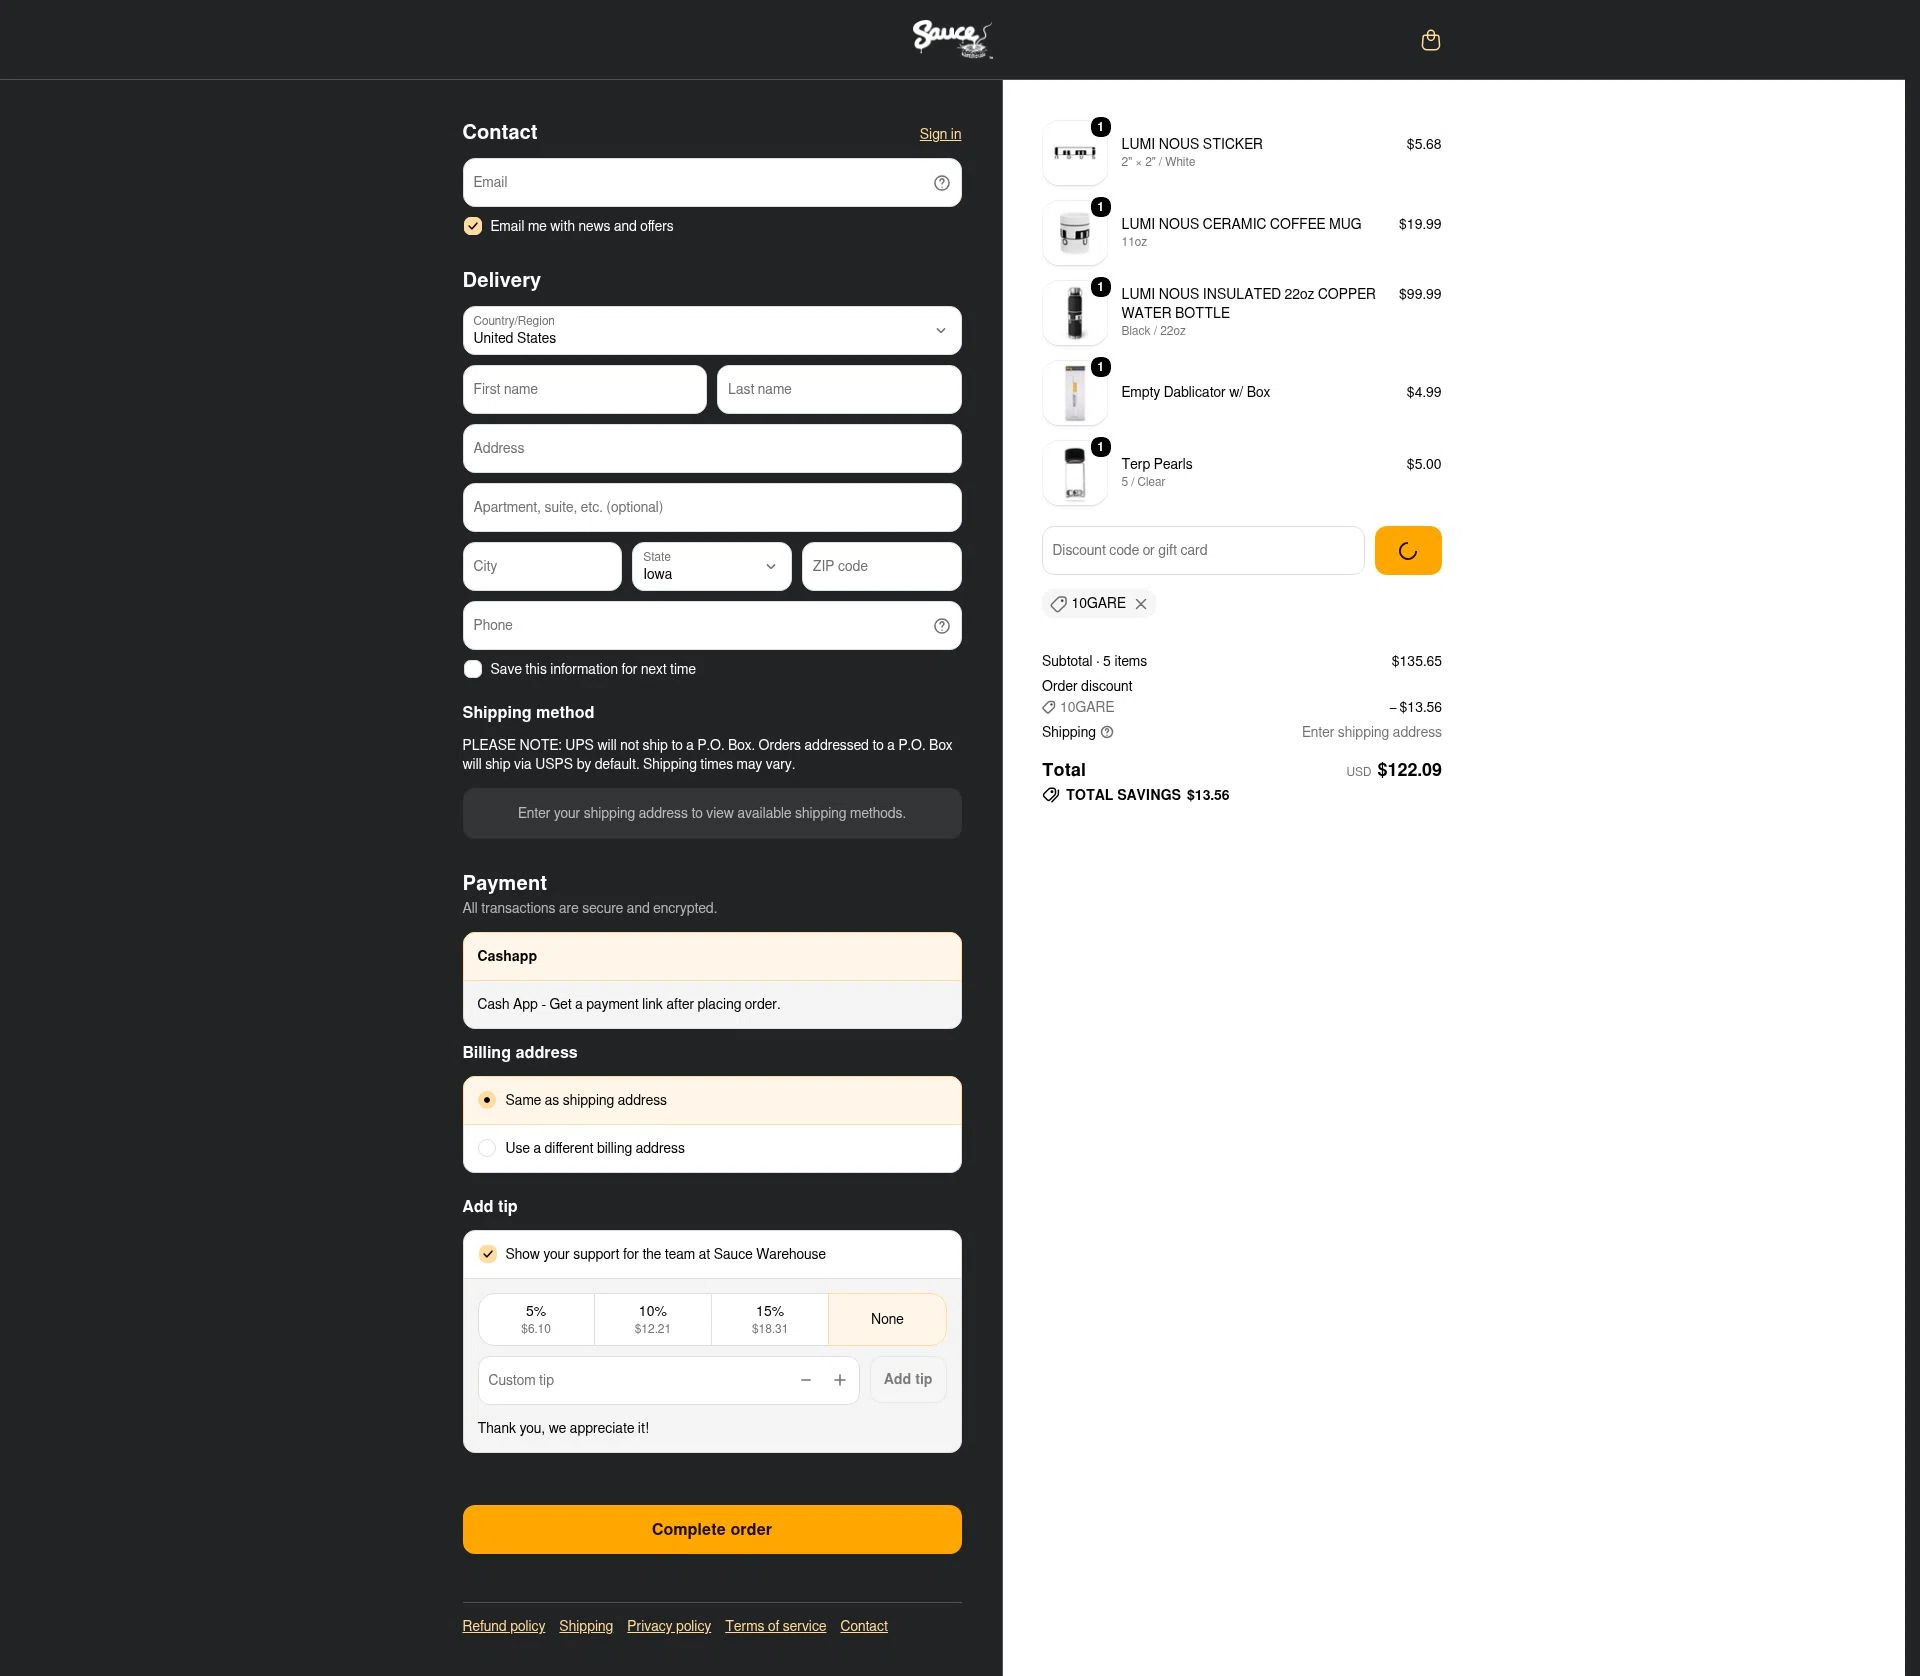1920x1676 pixels.
Task: Click the Empty Dablicator w/ Box name
Action: tap(1196, 392)
